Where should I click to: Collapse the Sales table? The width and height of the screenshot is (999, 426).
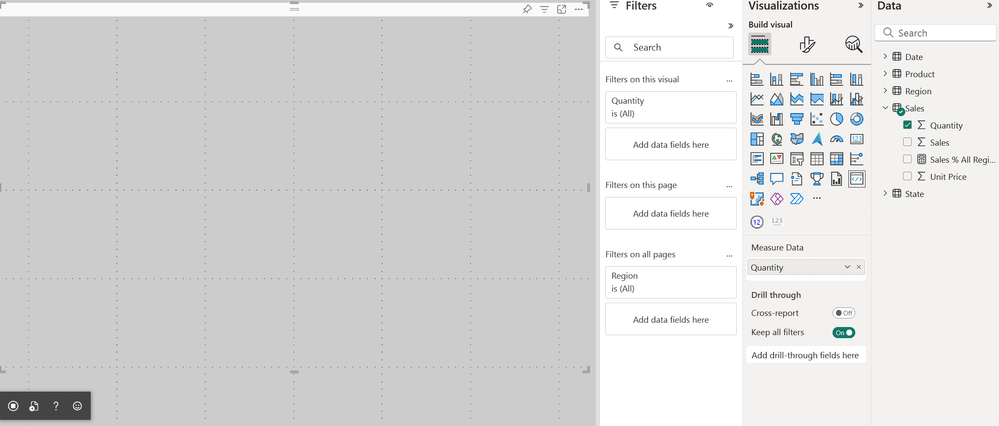tap(885, 108)
